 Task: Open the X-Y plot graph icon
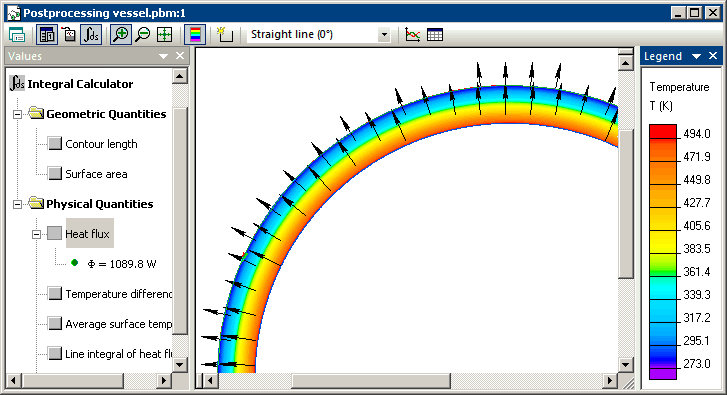point(412,35)
